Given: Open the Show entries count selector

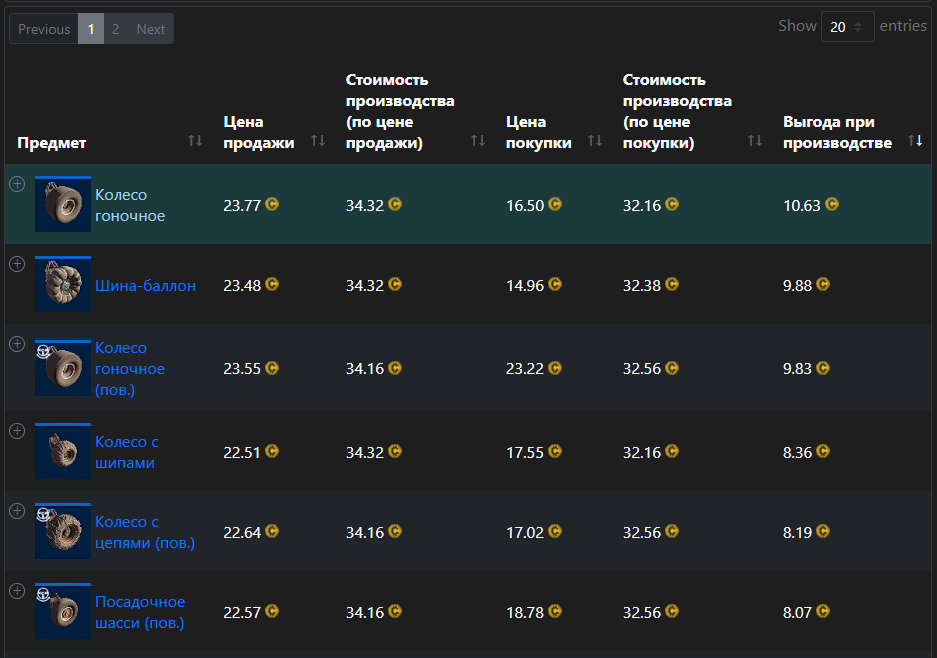Looking at the screenshot, I should [x=847, y=27].
